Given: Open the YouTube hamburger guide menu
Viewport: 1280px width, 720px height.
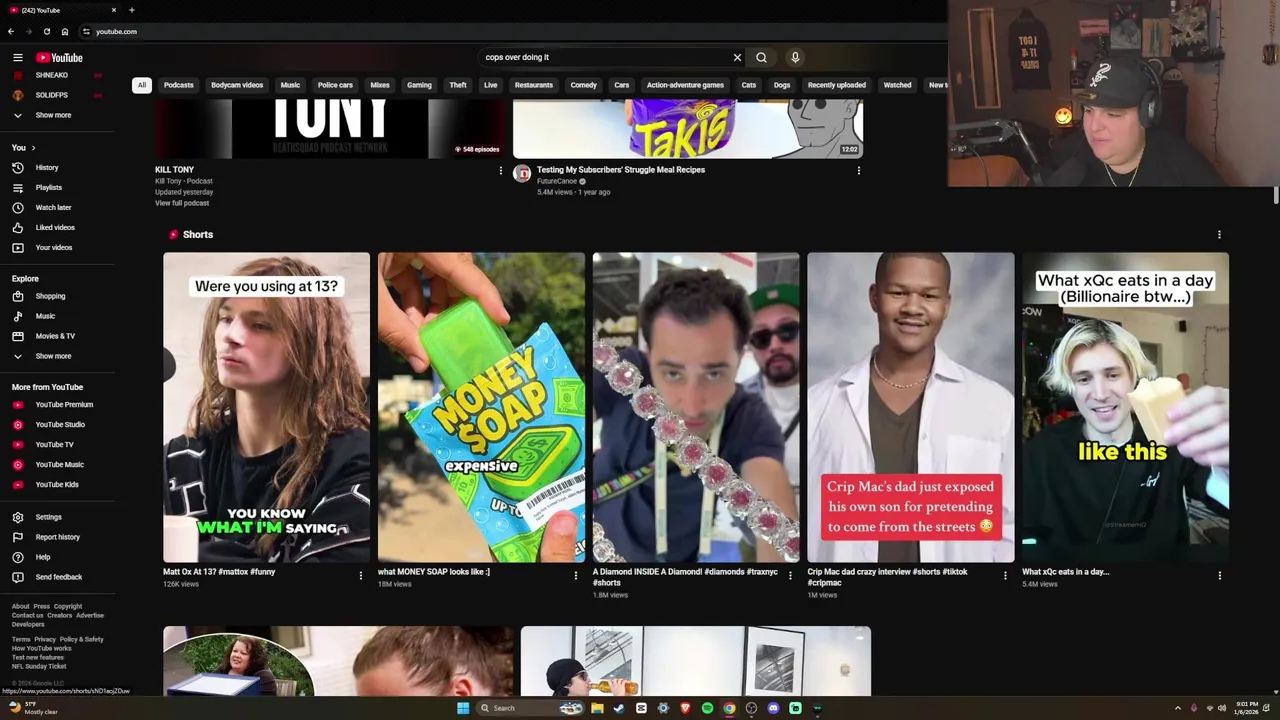Looking at the screenshot, I should [x=17, y=58].
